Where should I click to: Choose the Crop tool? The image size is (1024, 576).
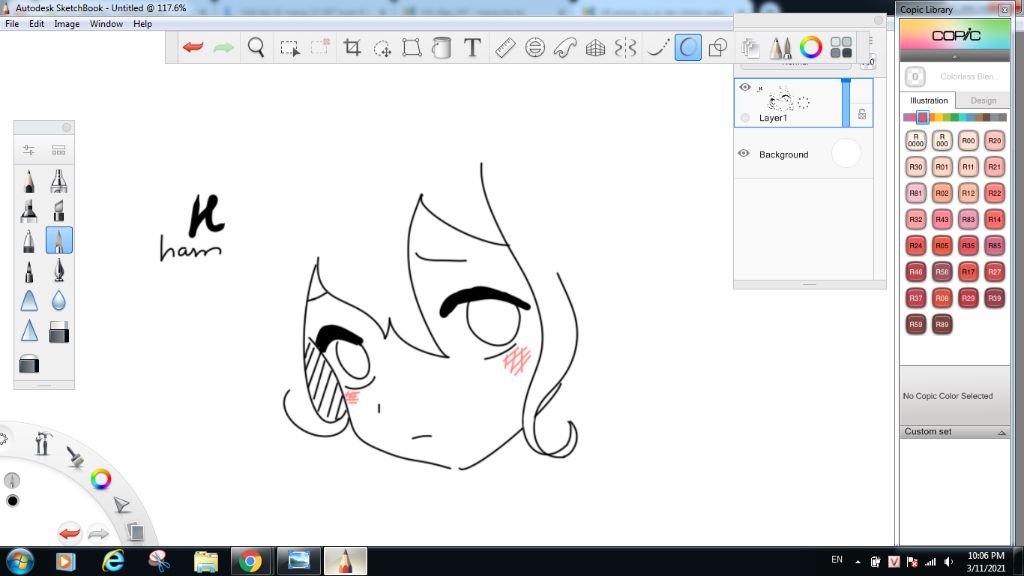click(352, 48)
